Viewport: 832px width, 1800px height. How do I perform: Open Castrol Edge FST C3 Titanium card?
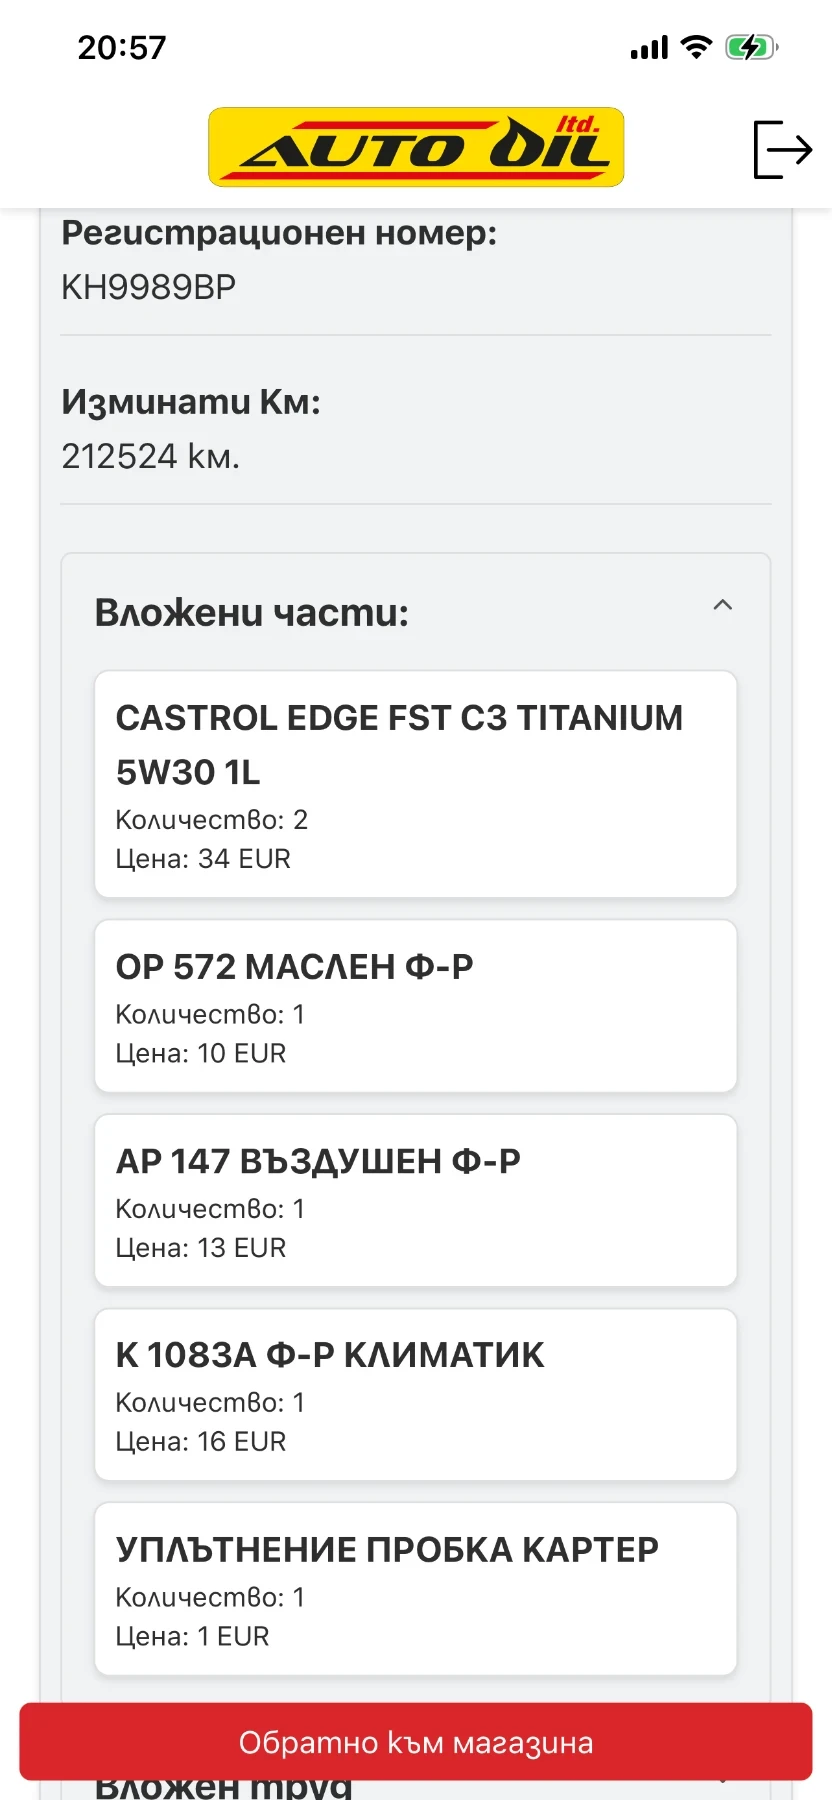[416, 785]
